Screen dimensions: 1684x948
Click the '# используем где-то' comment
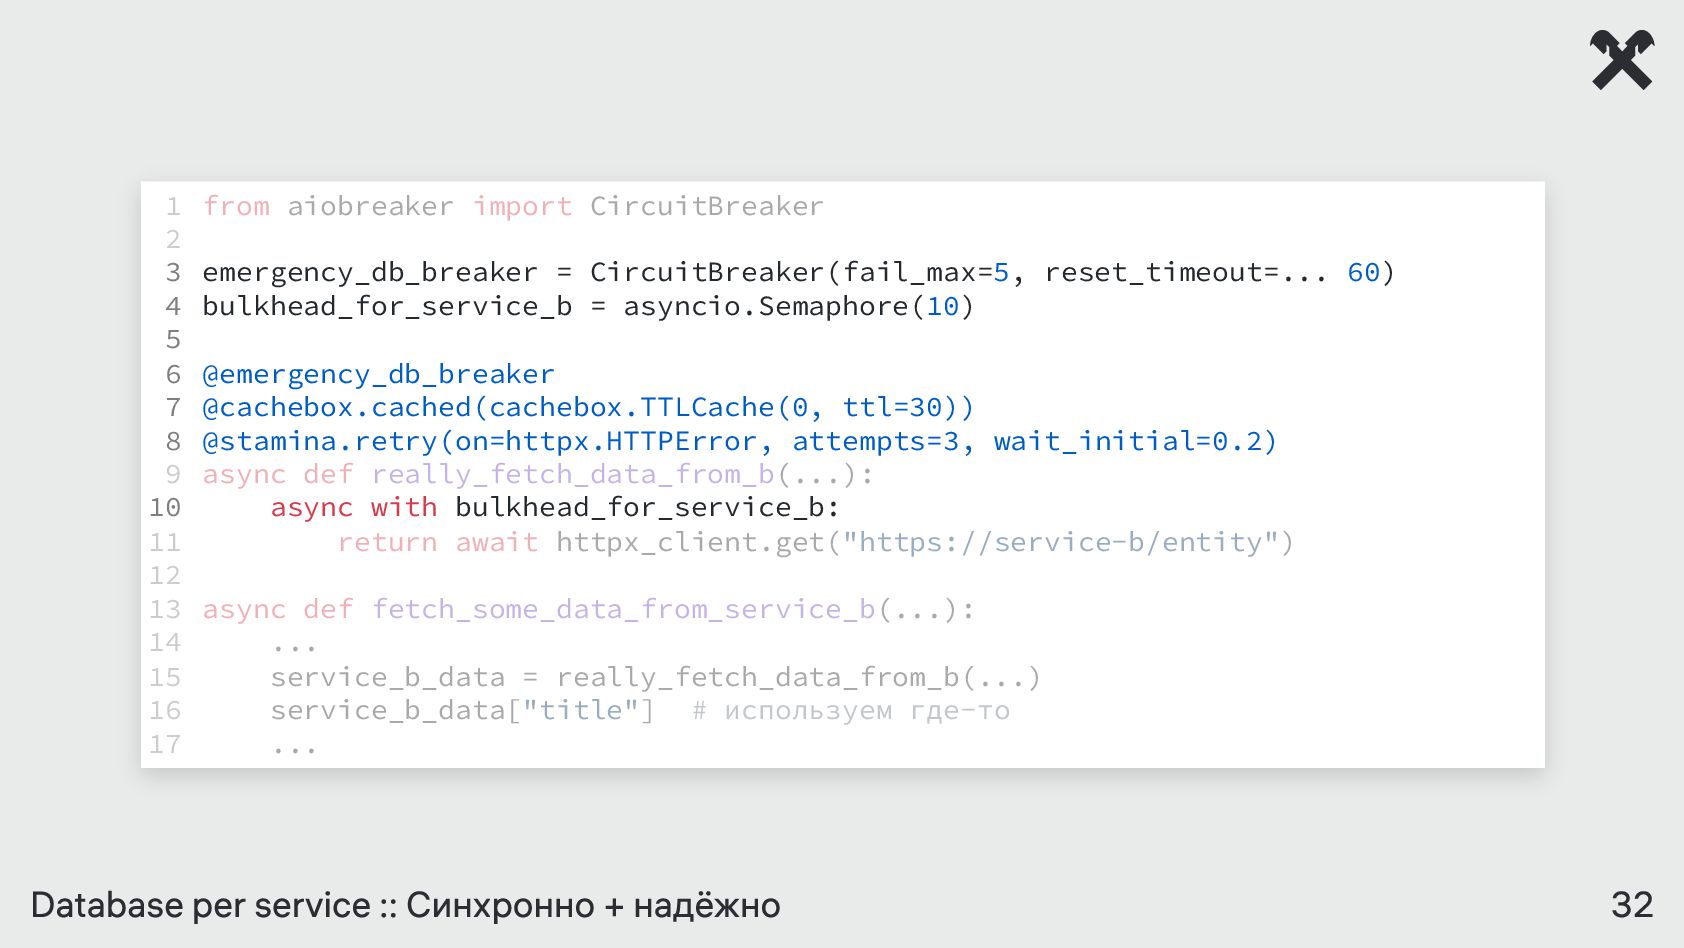click(x=851, y=711)
